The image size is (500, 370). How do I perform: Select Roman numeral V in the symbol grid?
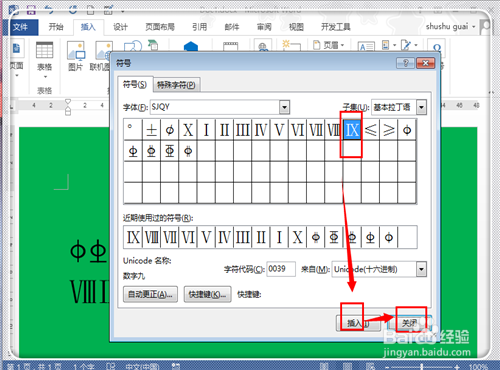(x=279, y=130)
